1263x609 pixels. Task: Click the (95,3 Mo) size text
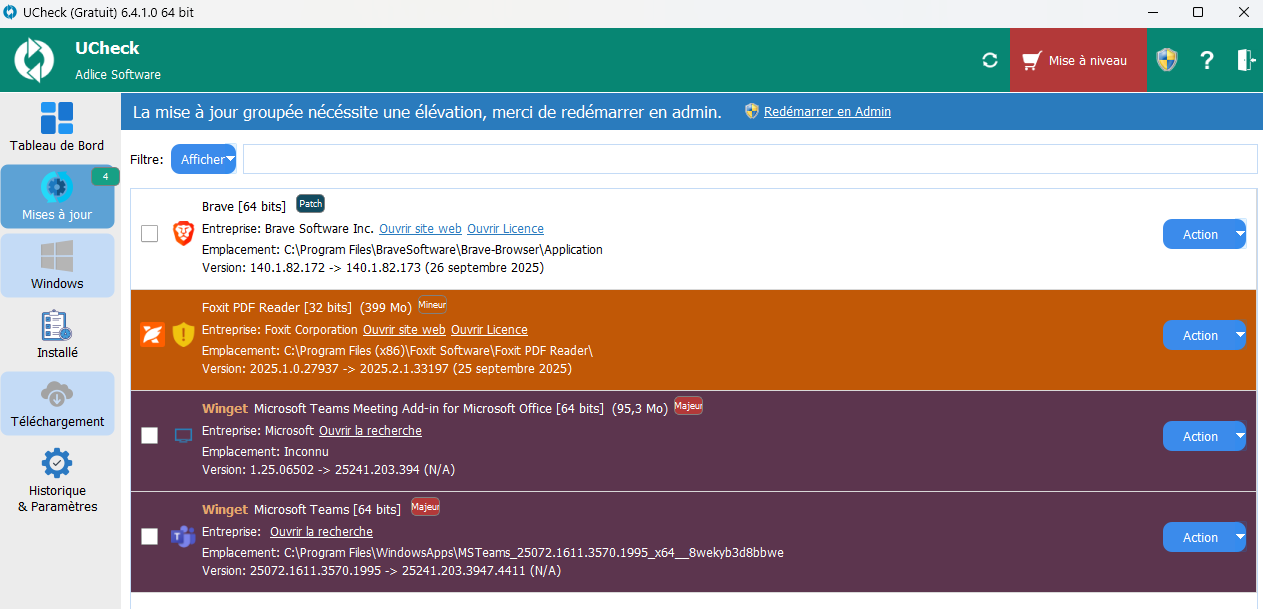(638, 409)
